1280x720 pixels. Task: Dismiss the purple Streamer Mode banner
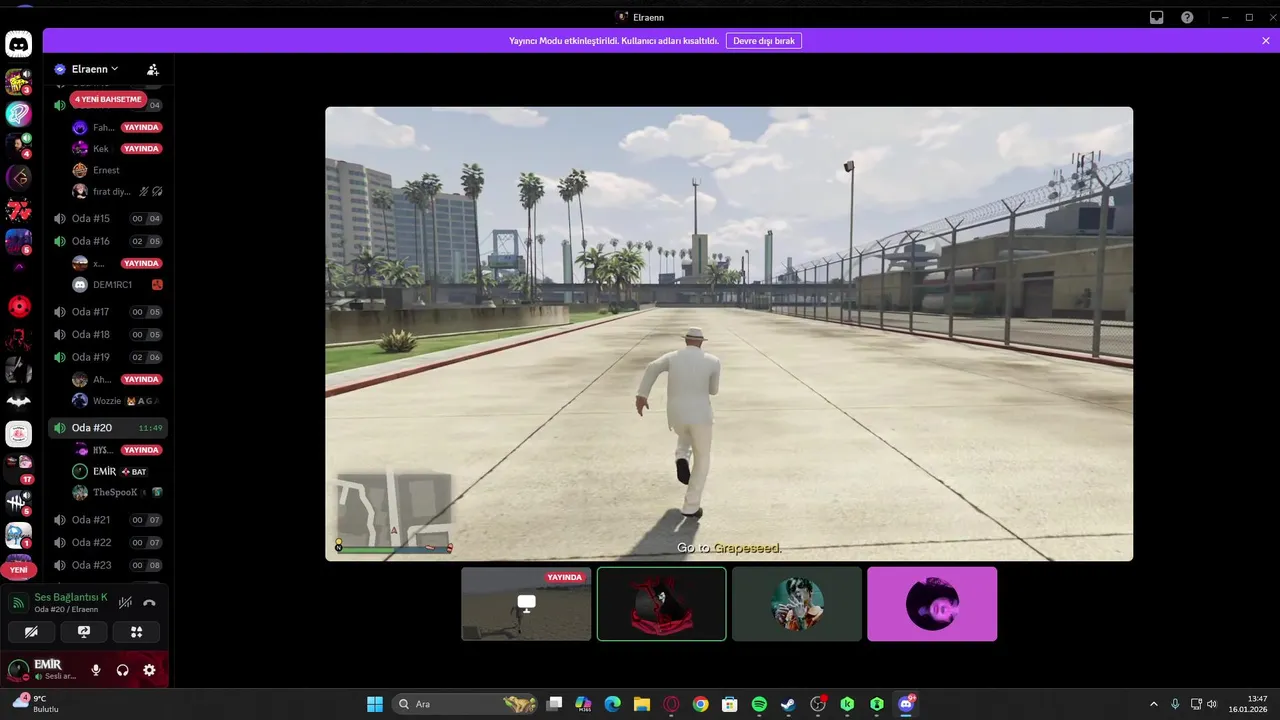pos(1266,41)
